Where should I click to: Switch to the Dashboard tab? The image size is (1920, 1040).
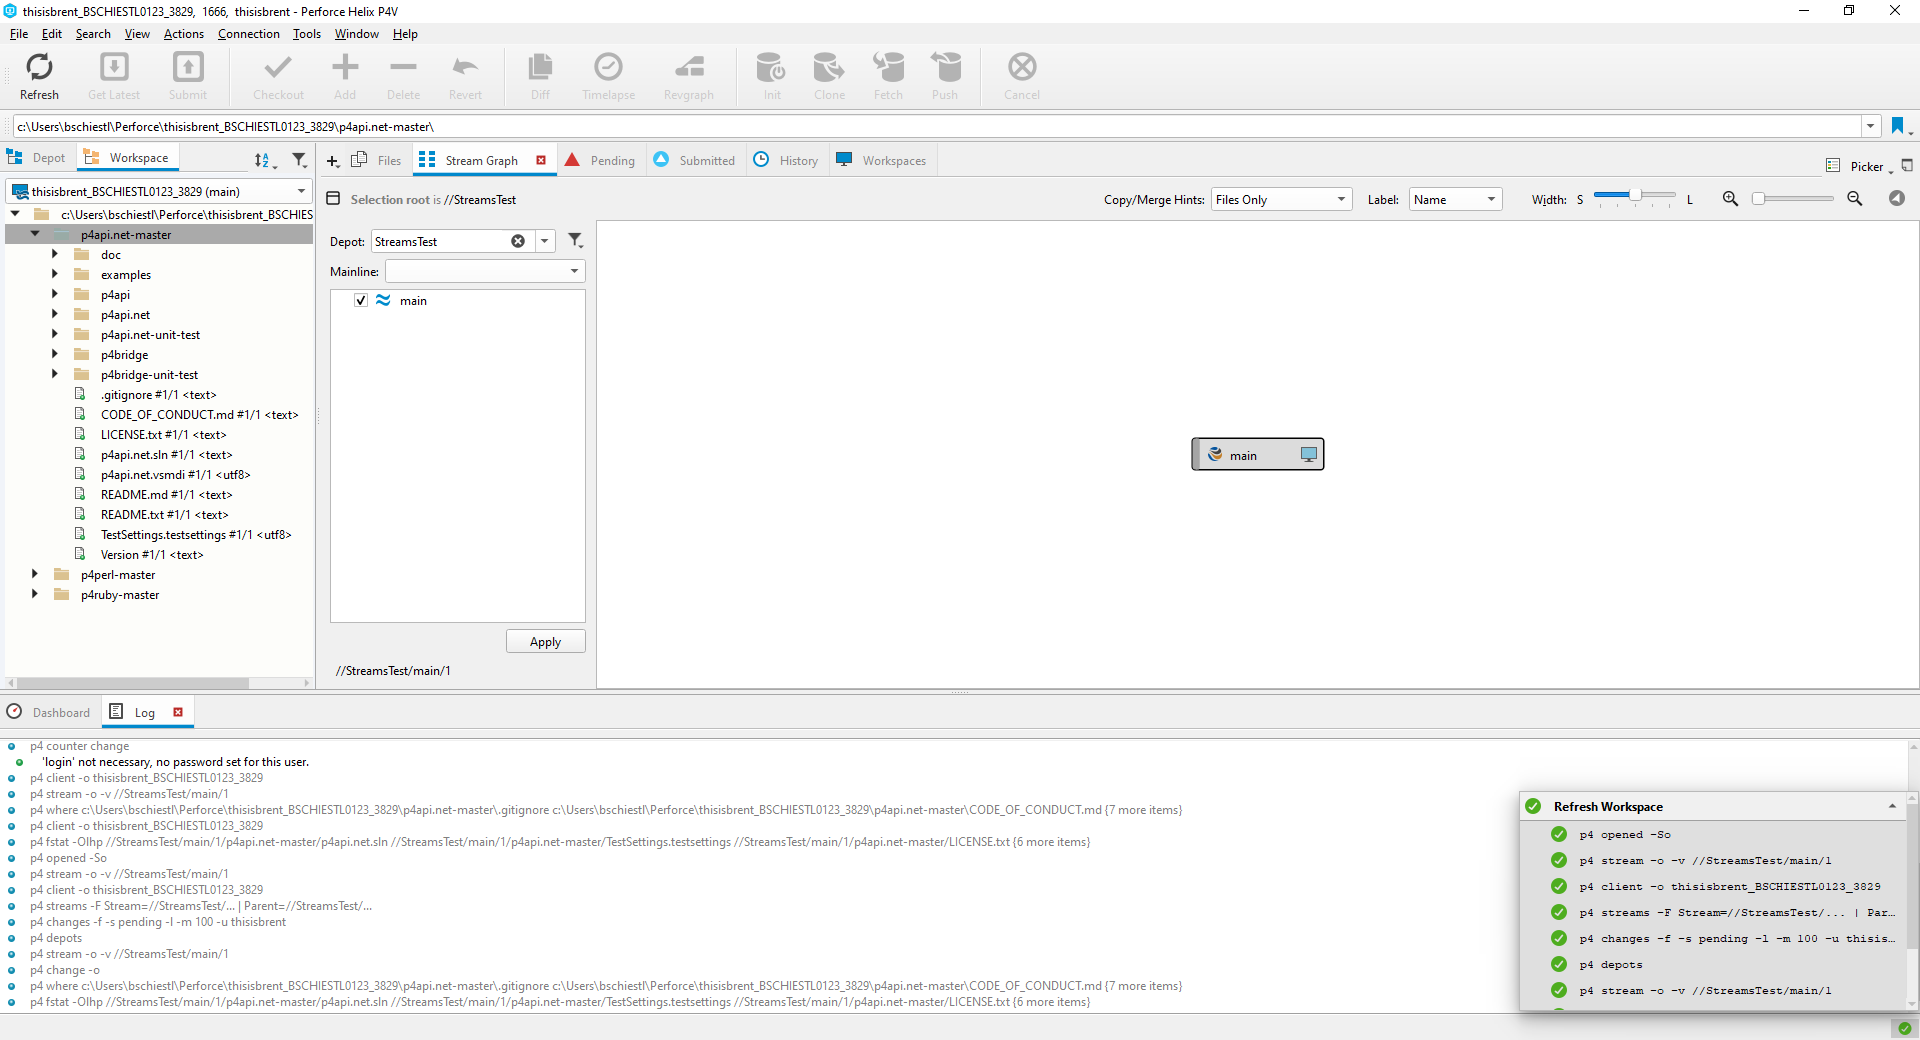[x=49, y=712]
